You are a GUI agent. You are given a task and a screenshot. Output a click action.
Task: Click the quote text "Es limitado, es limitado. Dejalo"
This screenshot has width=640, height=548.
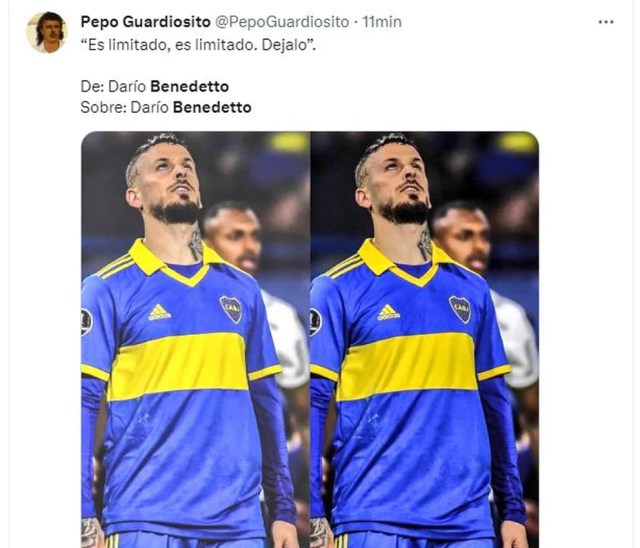tap(198, 45)
